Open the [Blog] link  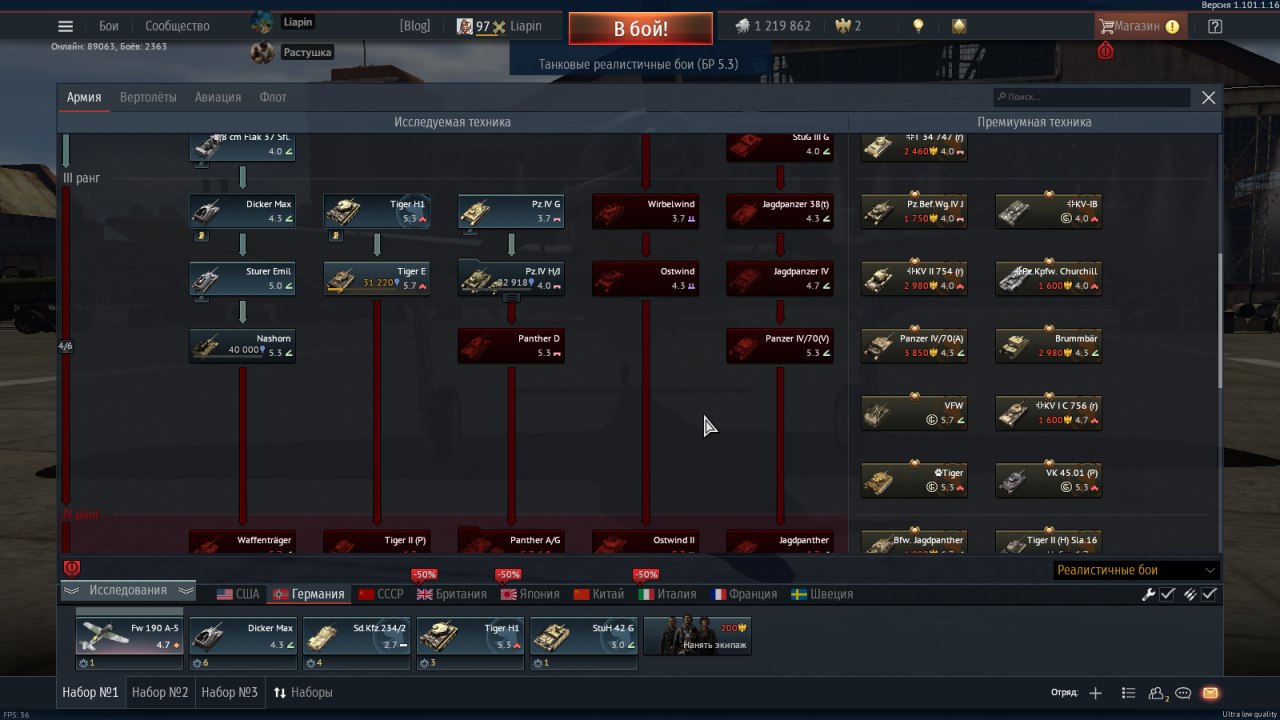(414, 26)
